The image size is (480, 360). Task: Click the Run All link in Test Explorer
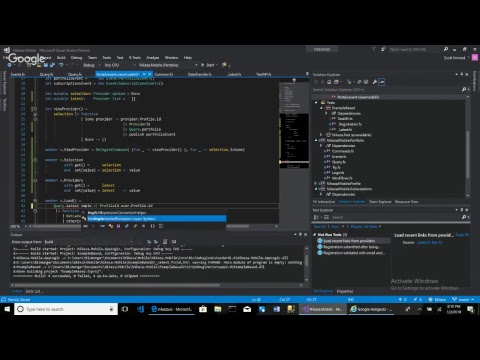(x=320, y=227)
